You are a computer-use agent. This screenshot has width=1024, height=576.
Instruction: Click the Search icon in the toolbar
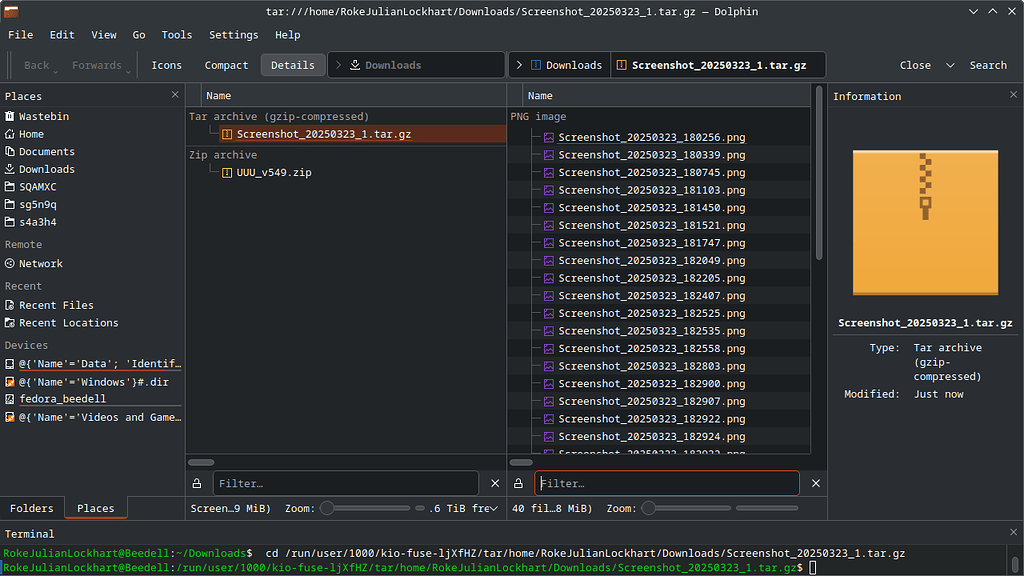pos(987,64)
